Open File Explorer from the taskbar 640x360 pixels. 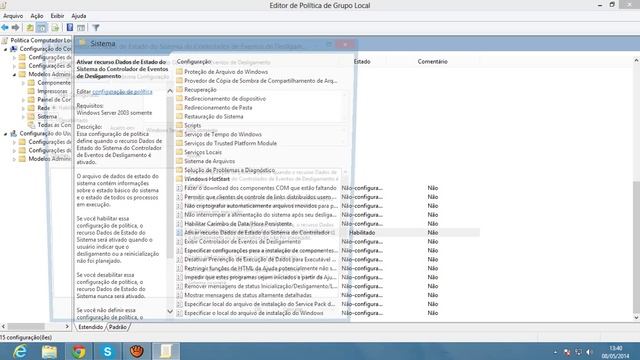pos(49,351)
